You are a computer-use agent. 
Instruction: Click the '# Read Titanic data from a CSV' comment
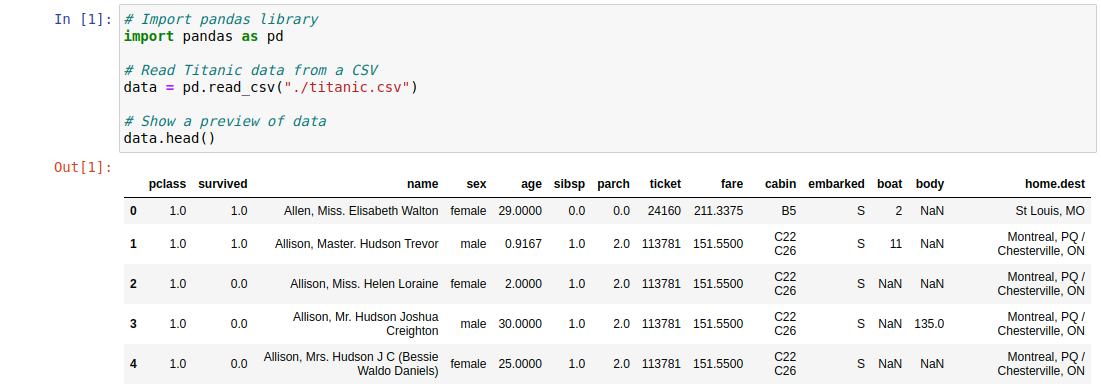click(x=251, y=71)
